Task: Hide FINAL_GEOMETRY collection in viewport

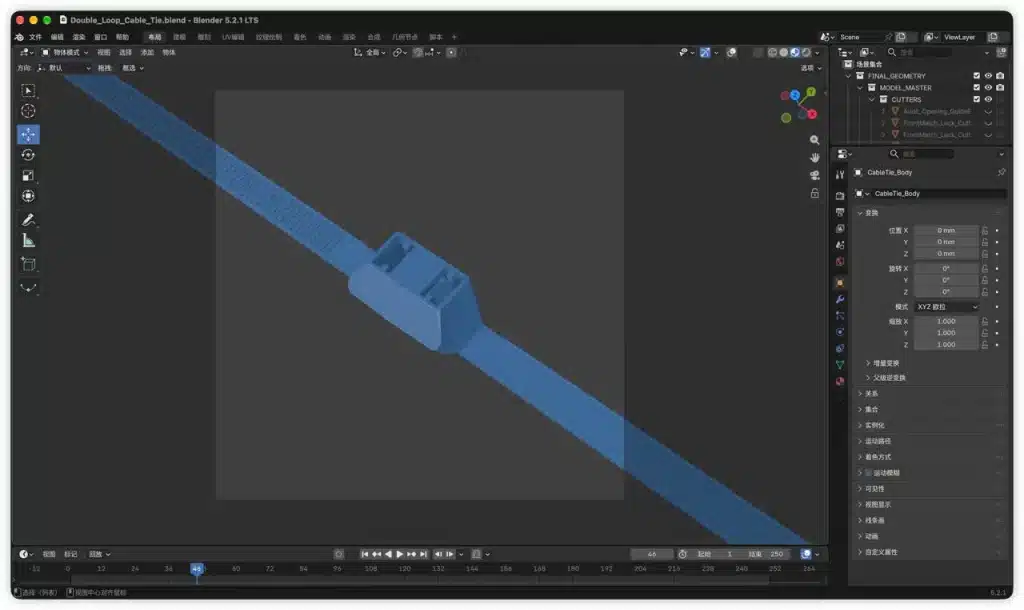Action: (988, 76)
